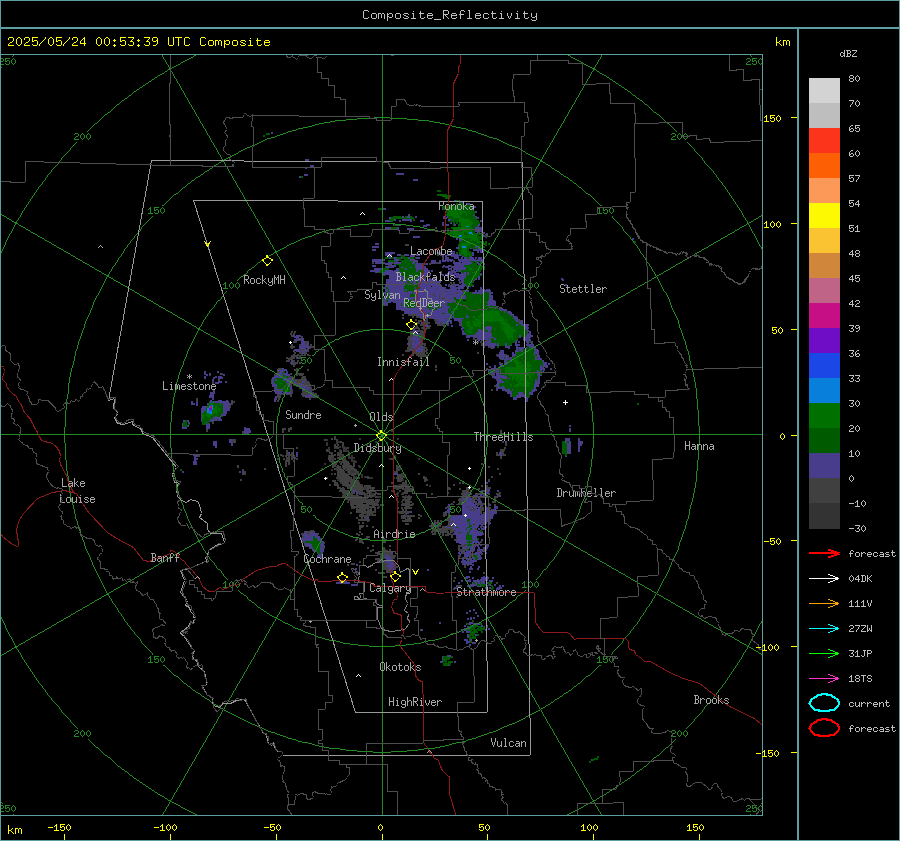Click the Okotoks city label
The width and height of the screenshot is (900, 841).
tap(400, 667)
